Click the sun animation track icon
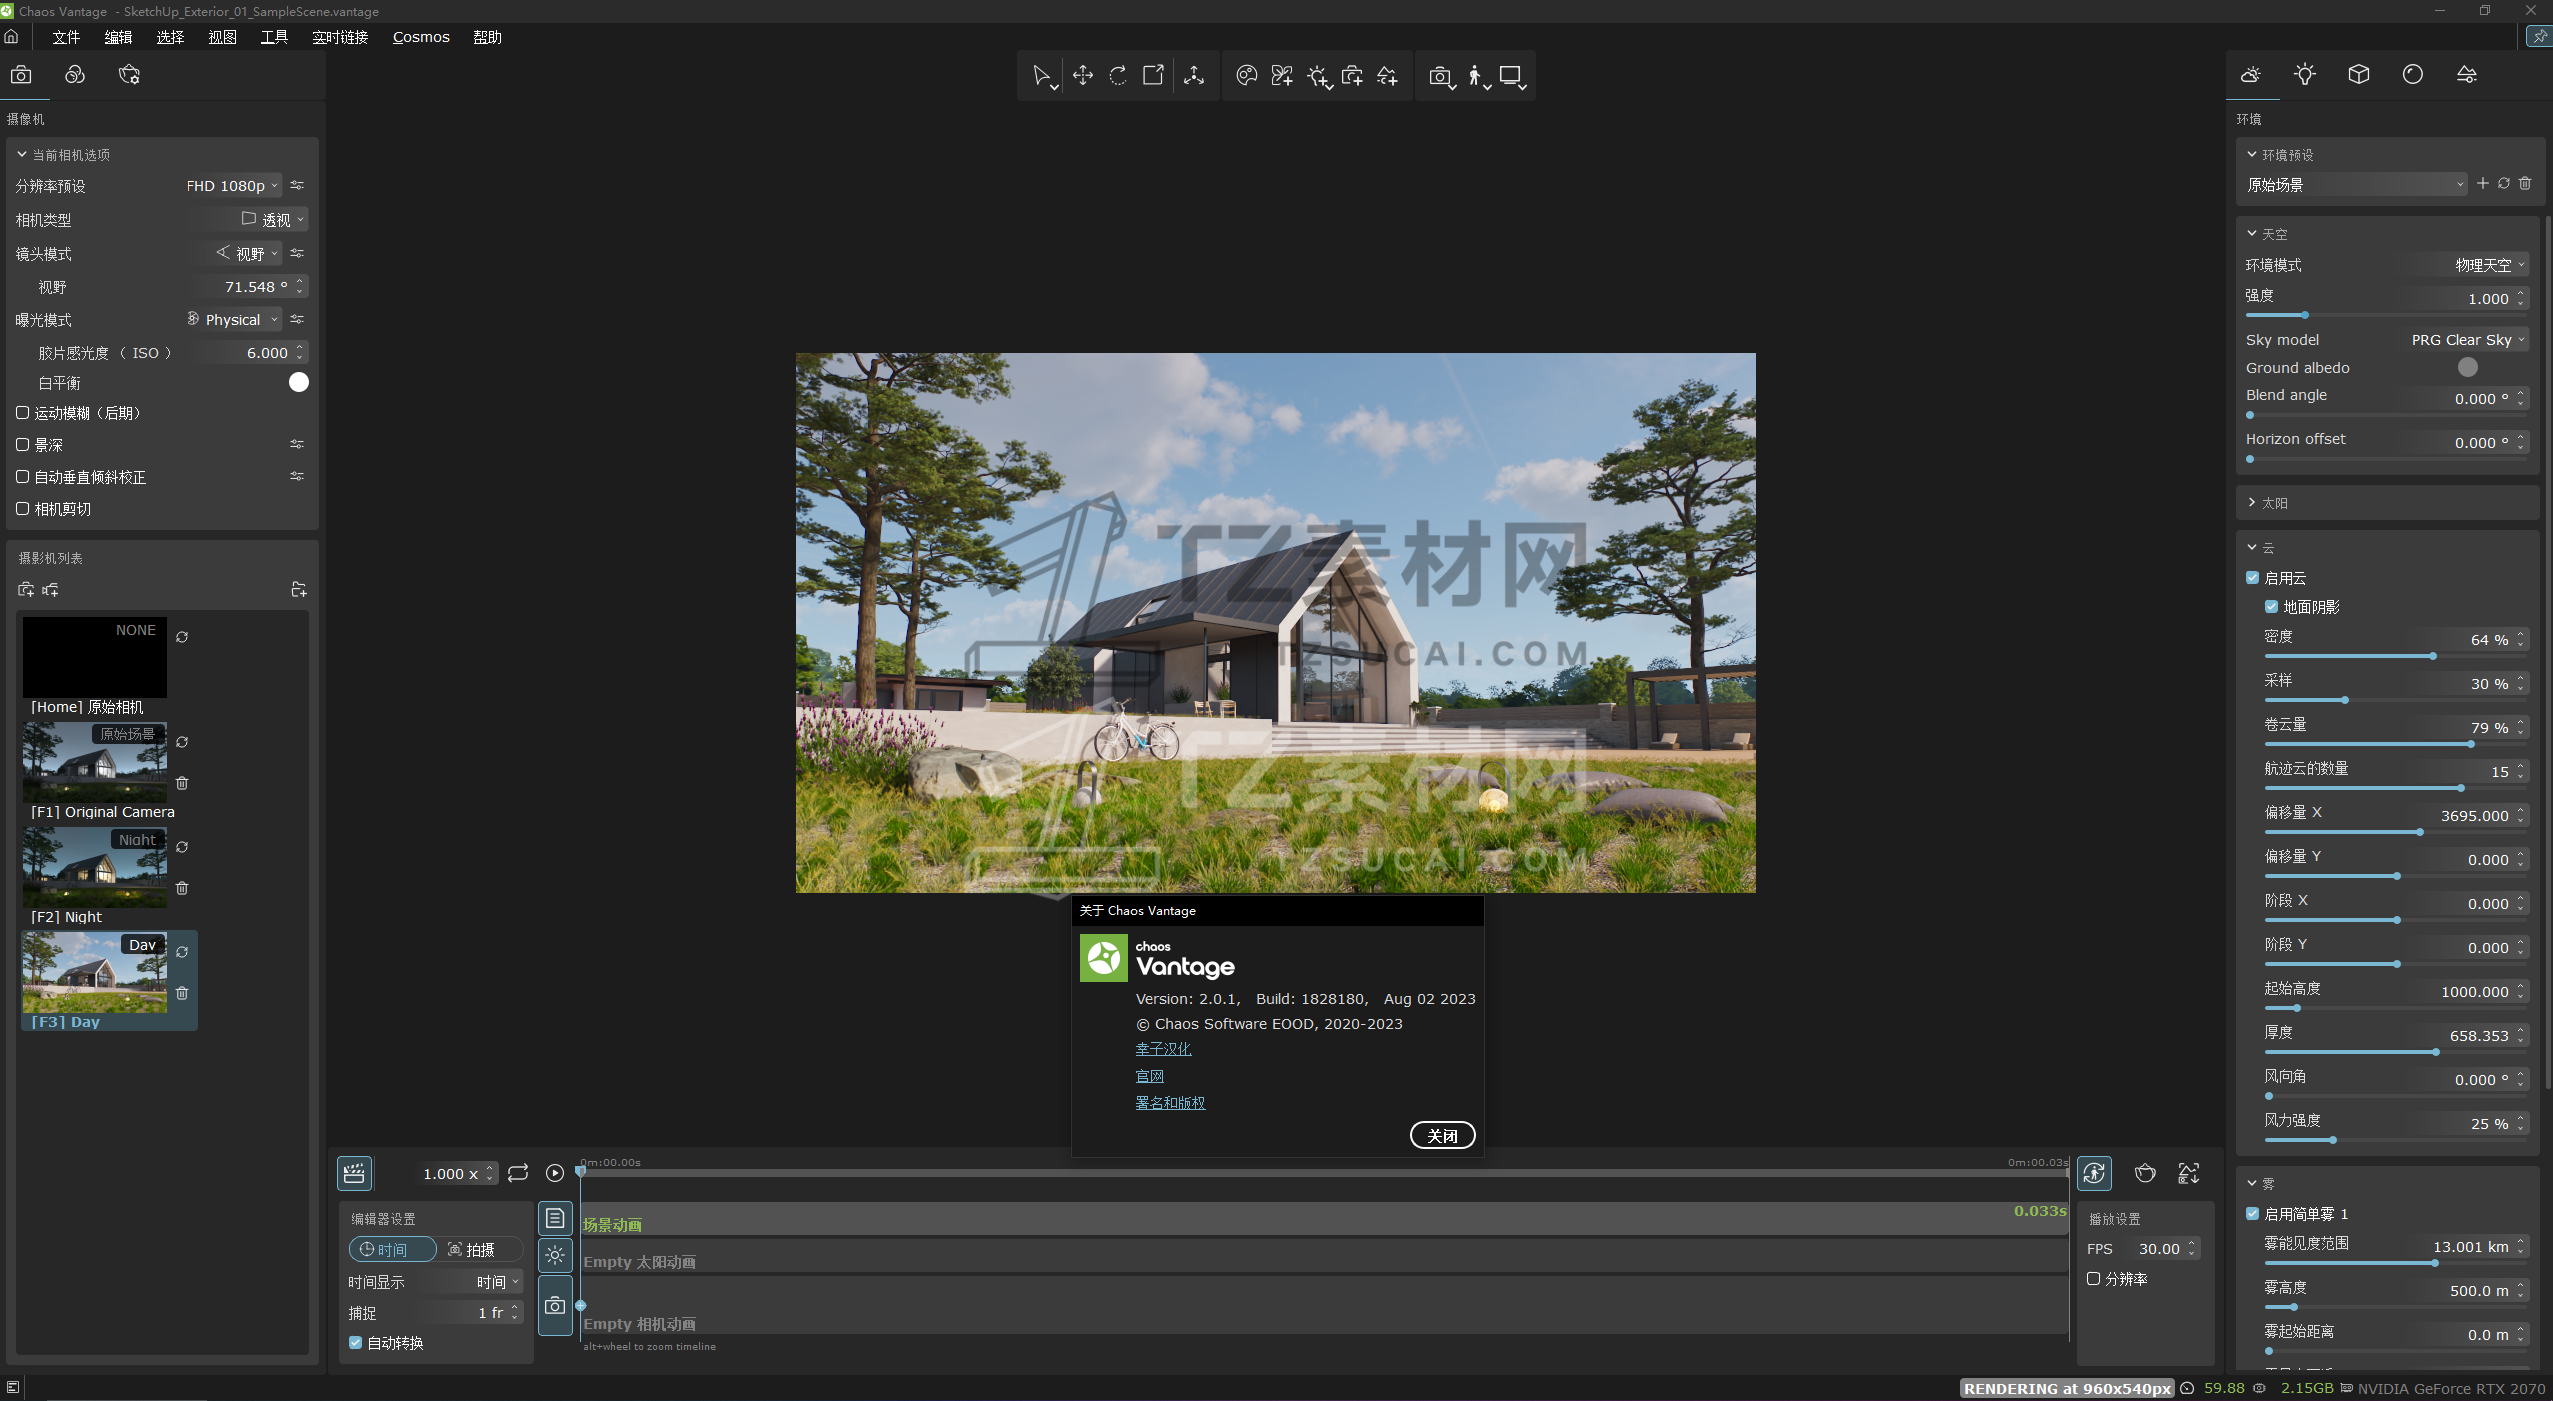Image resolution: width=2553 pixels, height=1401 pixels. click(x=555, y=1256)
